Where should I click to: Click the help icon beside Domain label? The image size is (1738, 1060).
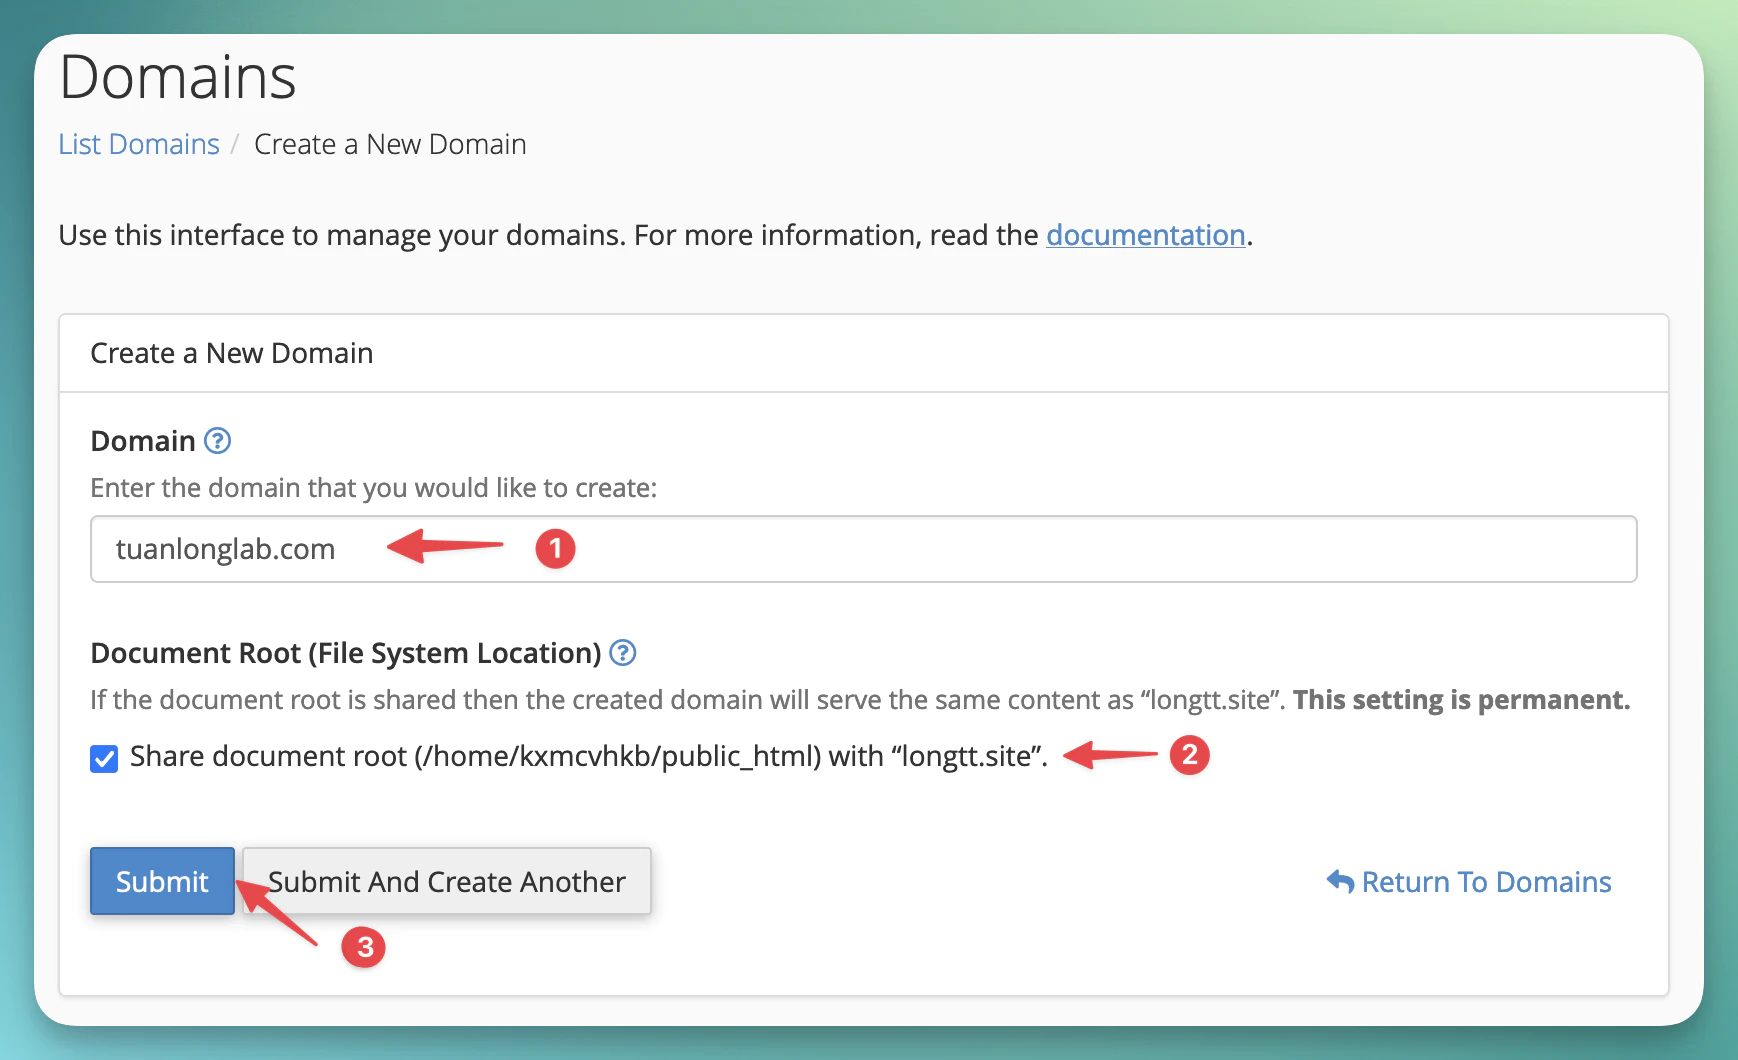point(217,441)
